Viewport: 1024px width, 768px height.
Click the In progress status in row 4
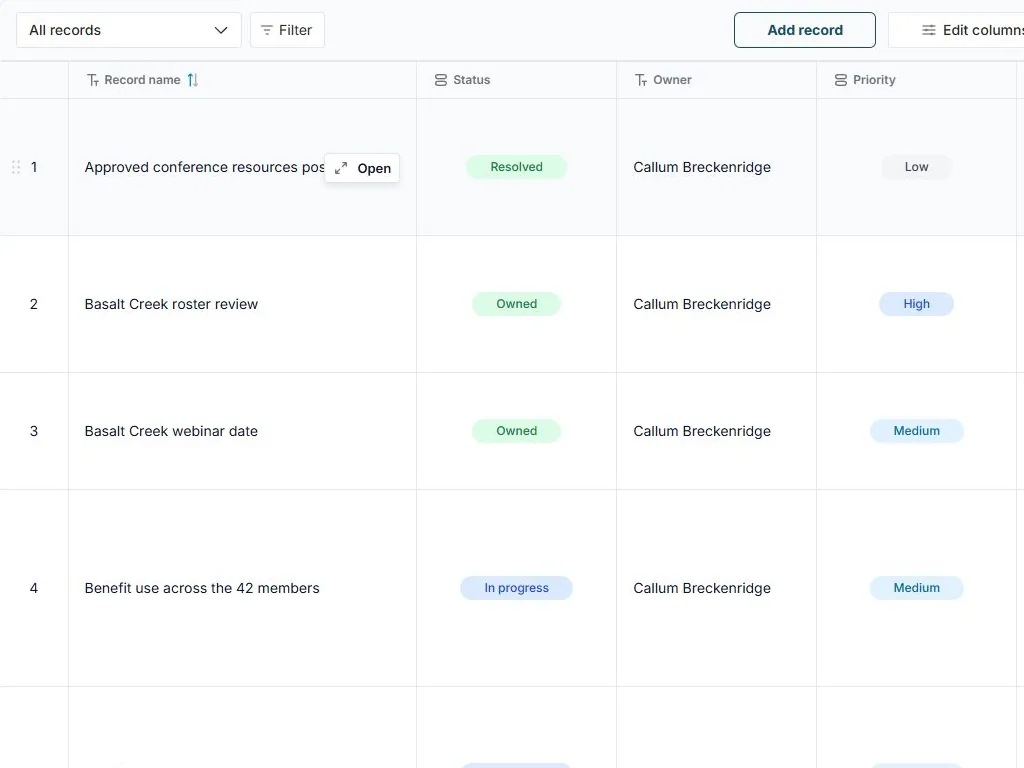(x=516, y=588)
